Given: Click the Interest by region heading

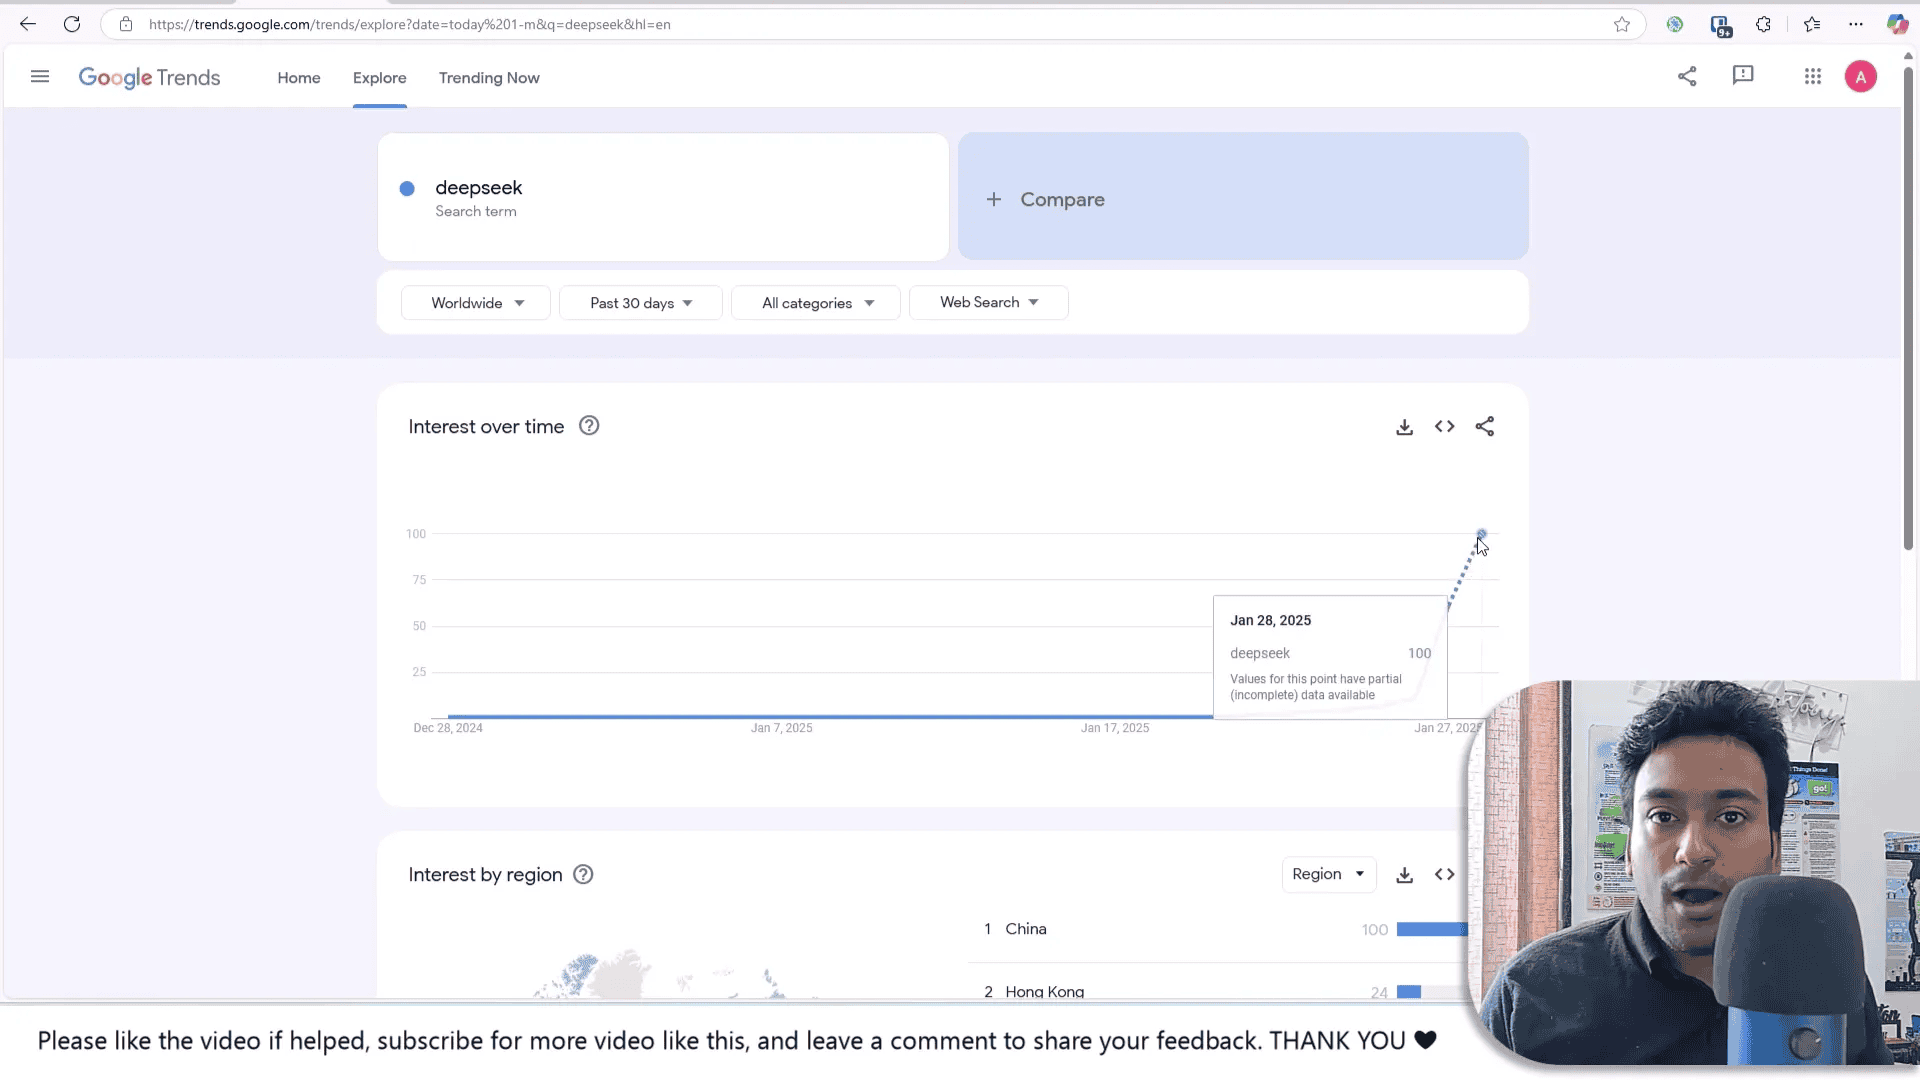Looking at the screenshot, I should (x=485, y=875).
